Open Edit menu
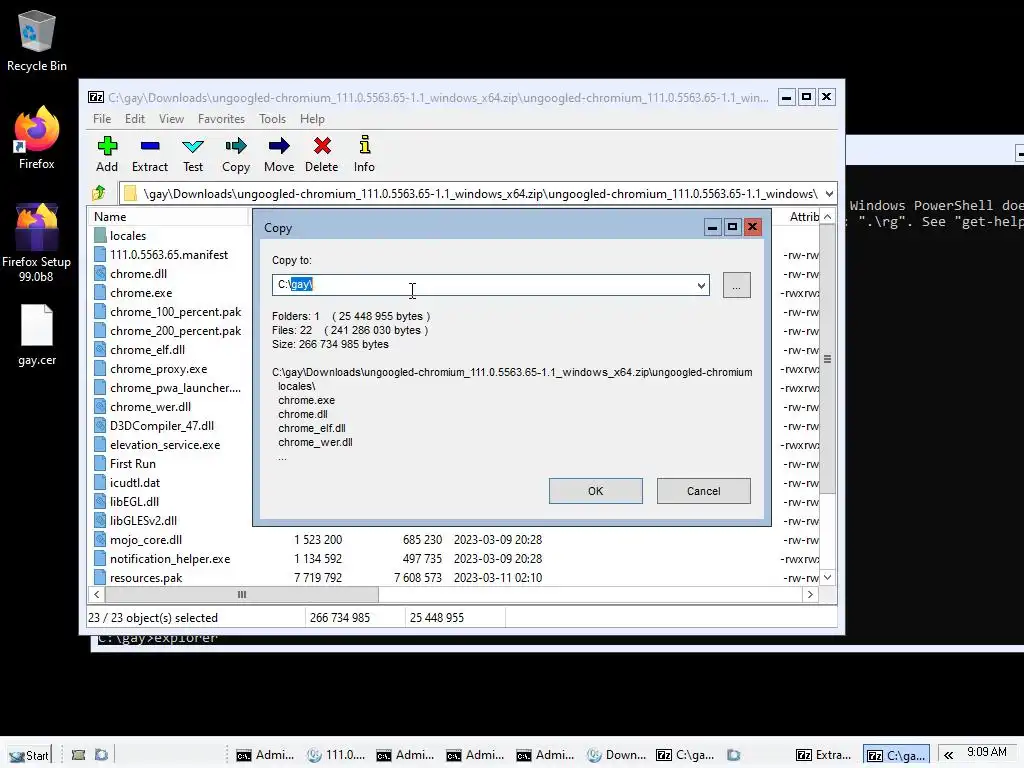 coord(135,119)
